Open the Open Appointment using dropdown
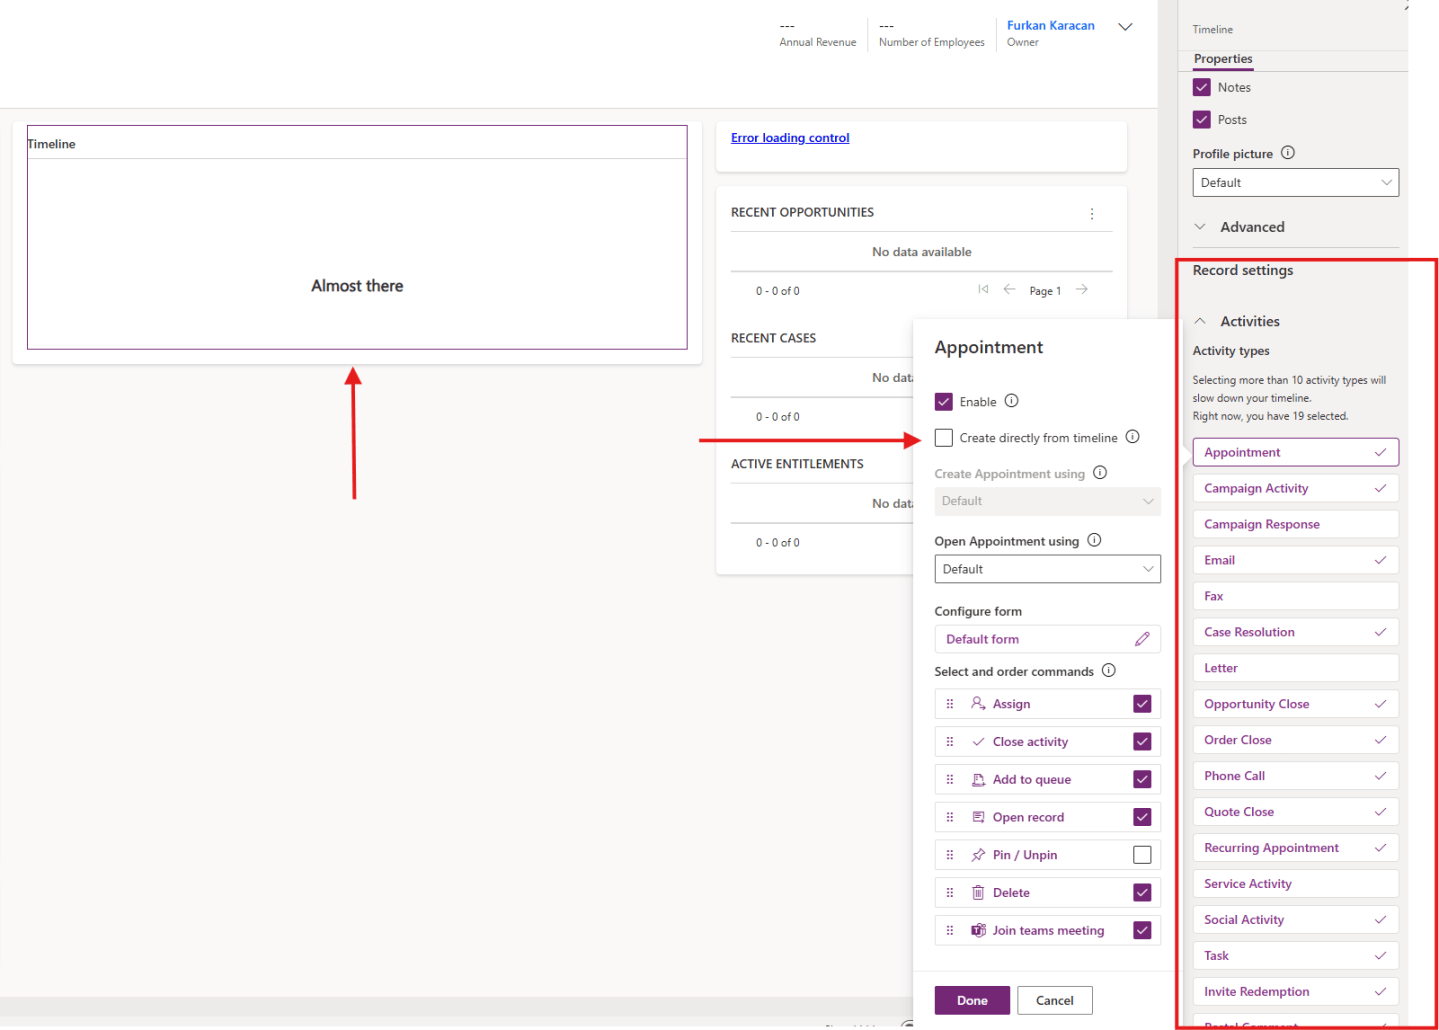Screen dimensions: 1439x1030 pos(1048,569)
